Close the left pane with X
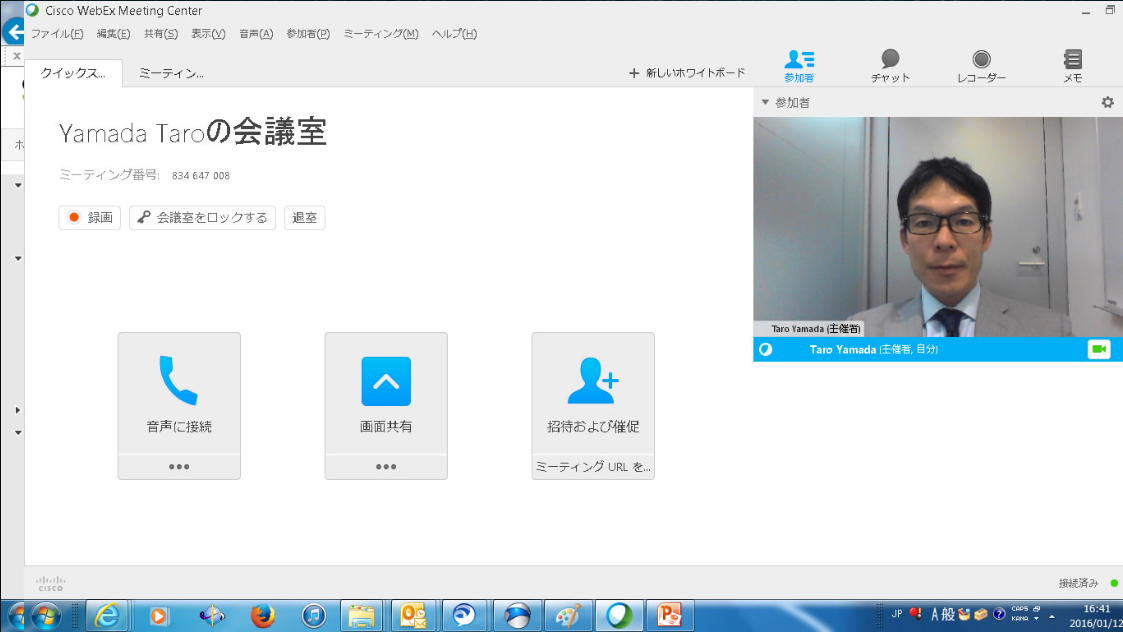Screen dimensions: 1123x632 pos(16,56)
